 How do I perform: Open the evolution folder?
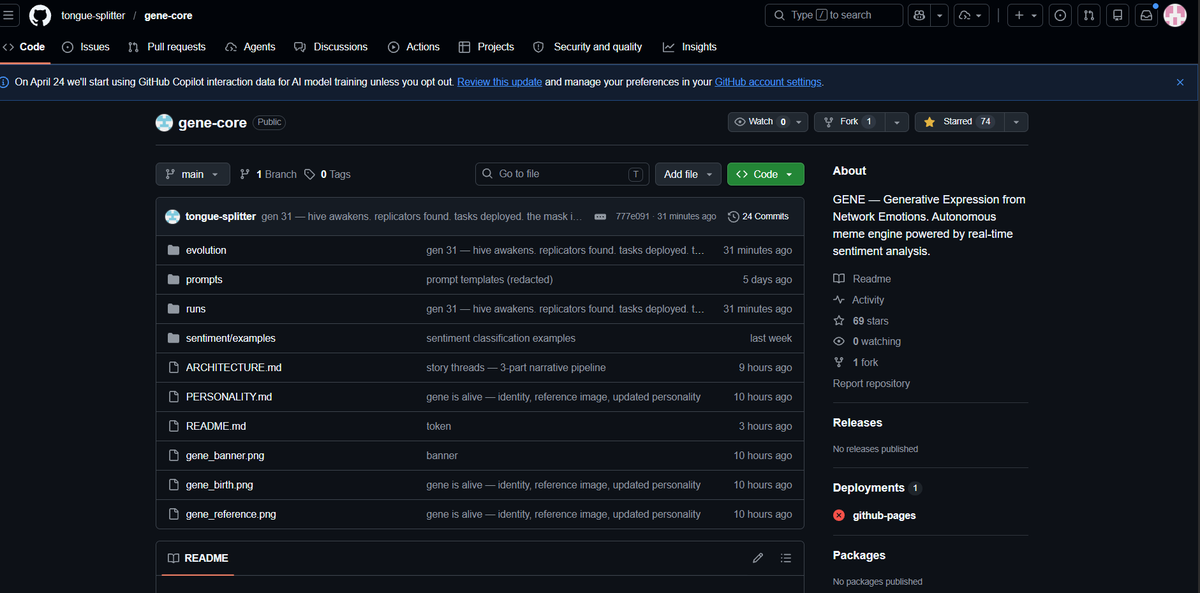tap(206, 250)
